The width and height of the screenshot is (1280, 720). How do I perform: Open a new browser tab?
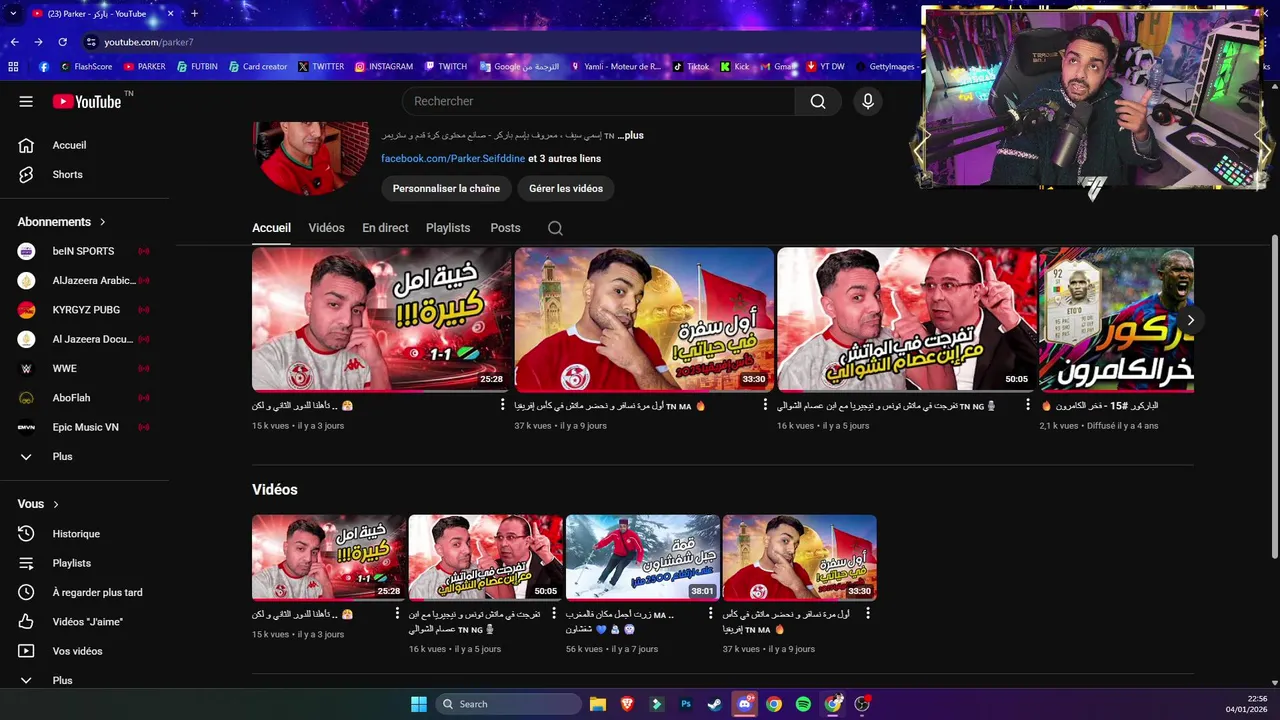(x=194, y=14)
